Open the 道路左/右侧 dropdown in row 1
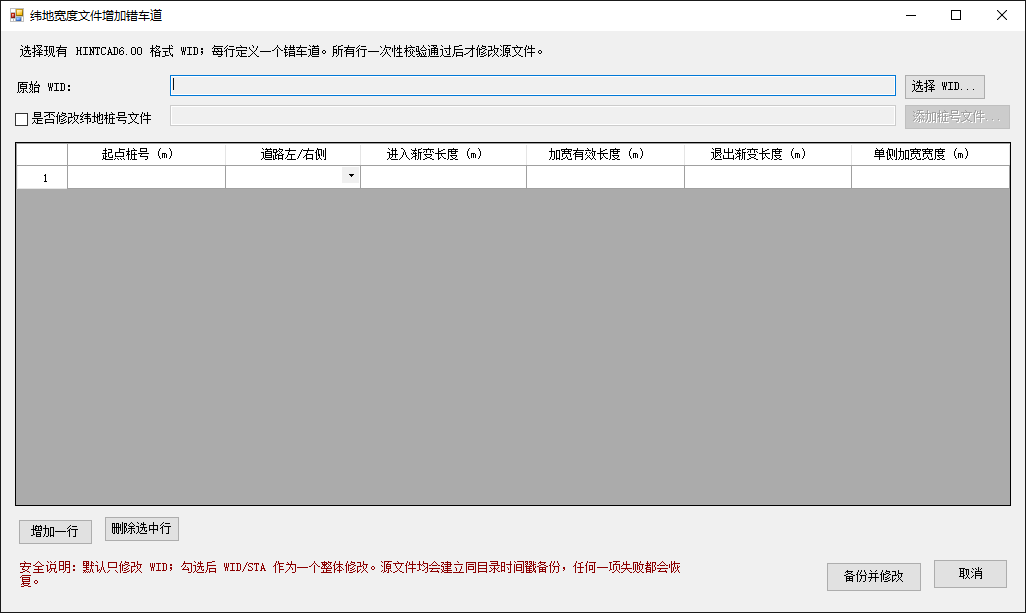Viewport: 1026px width, 613px height. click(351, 176)
